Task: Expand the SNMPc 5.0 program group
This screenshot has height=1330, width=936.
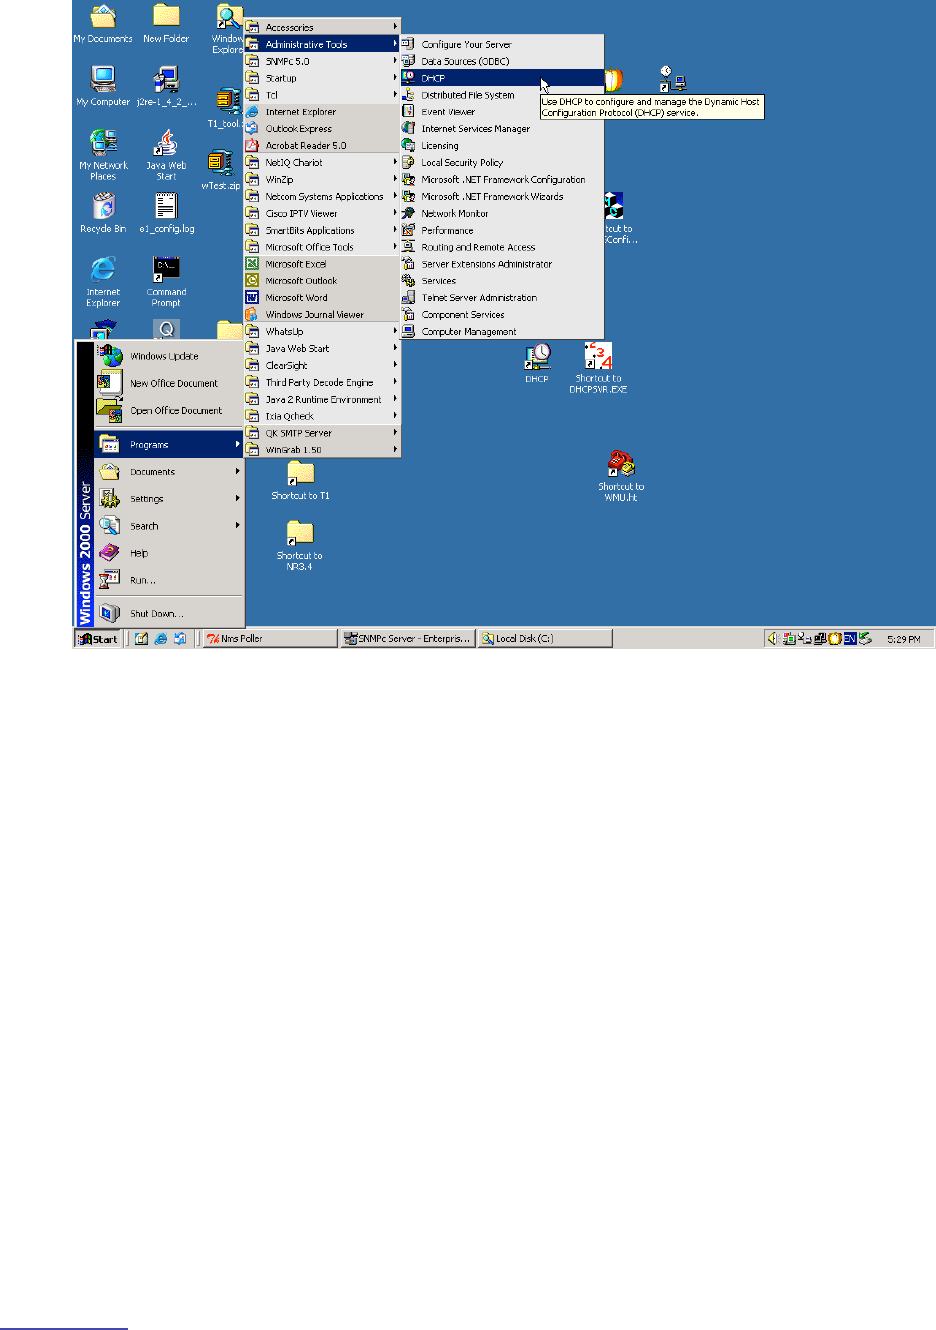Action: point(323,61)
